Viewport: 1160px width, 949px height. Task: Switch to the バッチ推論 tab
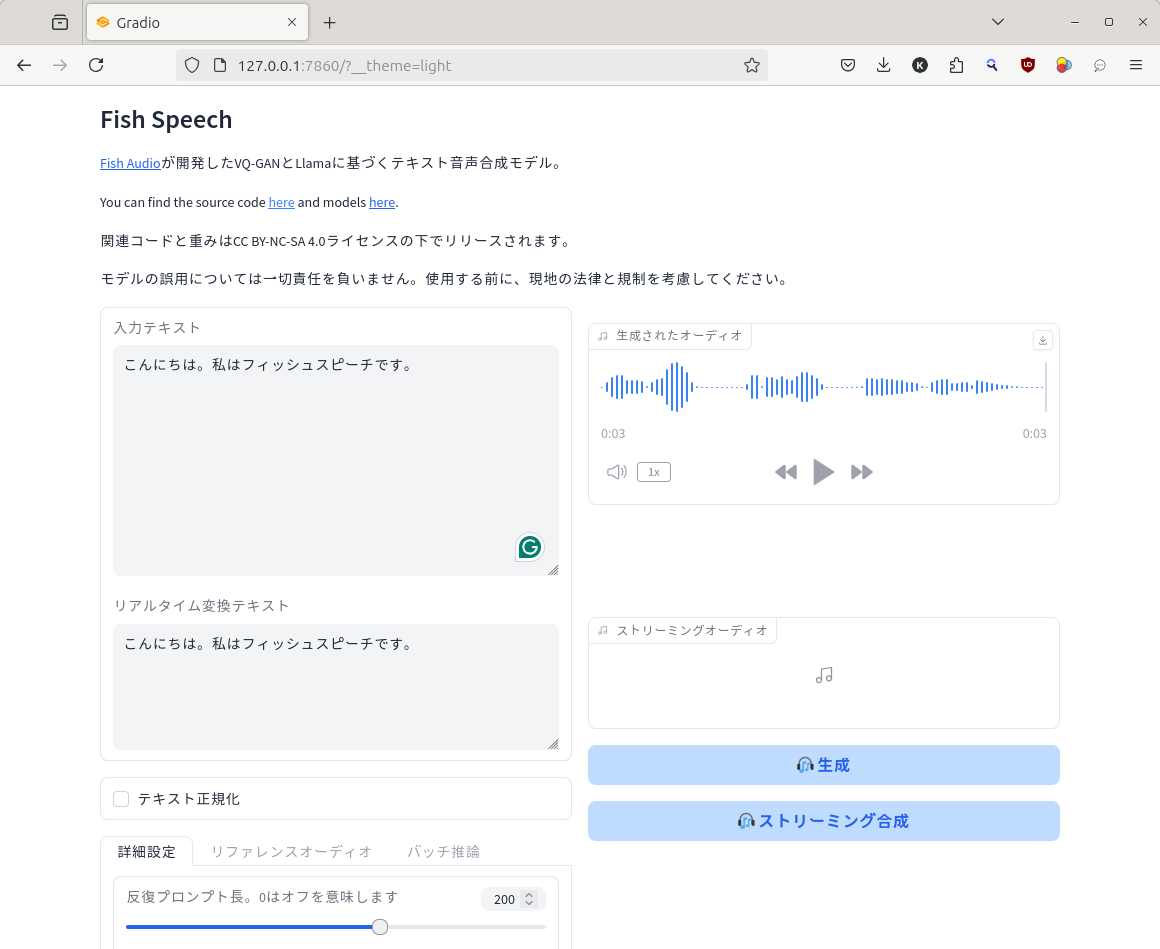(443, 851)
